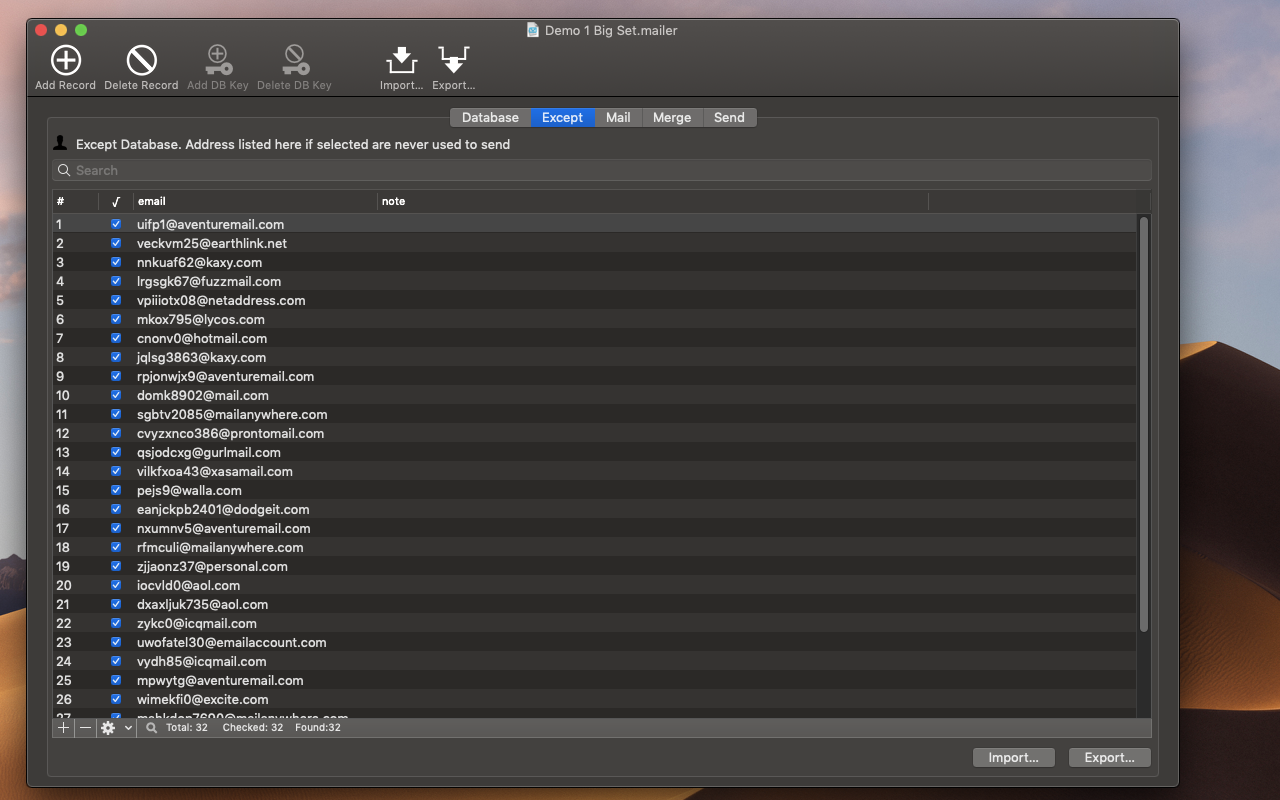Click the minus button below the list
The width and height of the screenshot is (1280, 800).
(x=86, y=728)
